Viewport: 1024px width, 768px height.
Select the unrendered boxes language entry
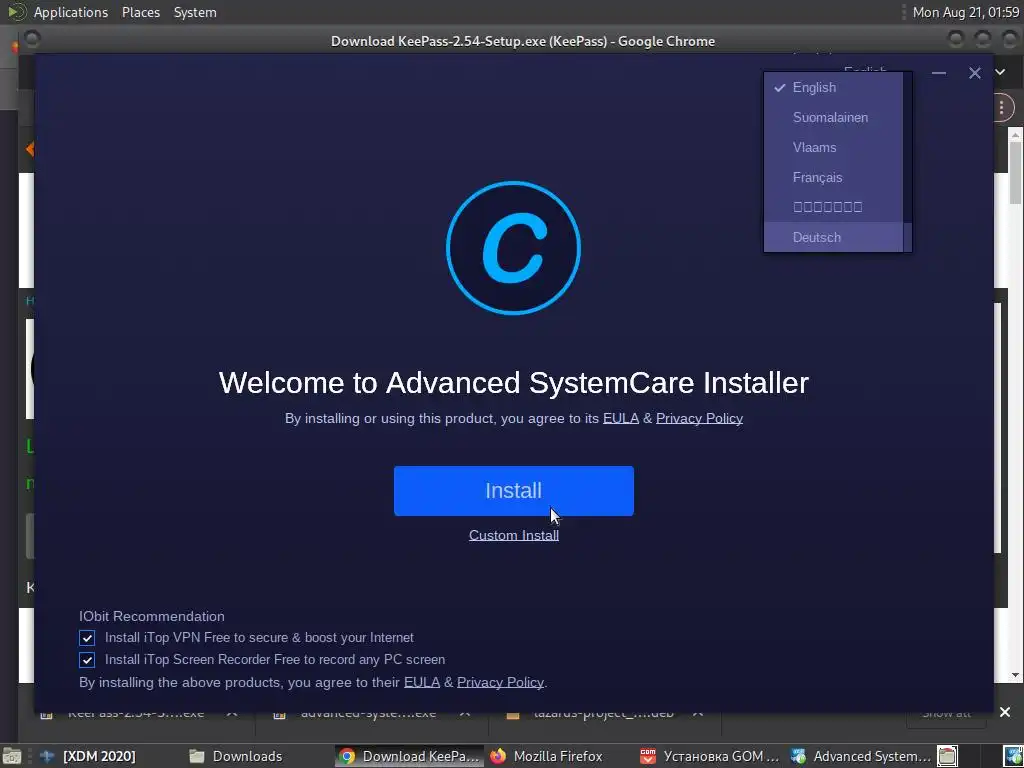click(x=833, y=207)
